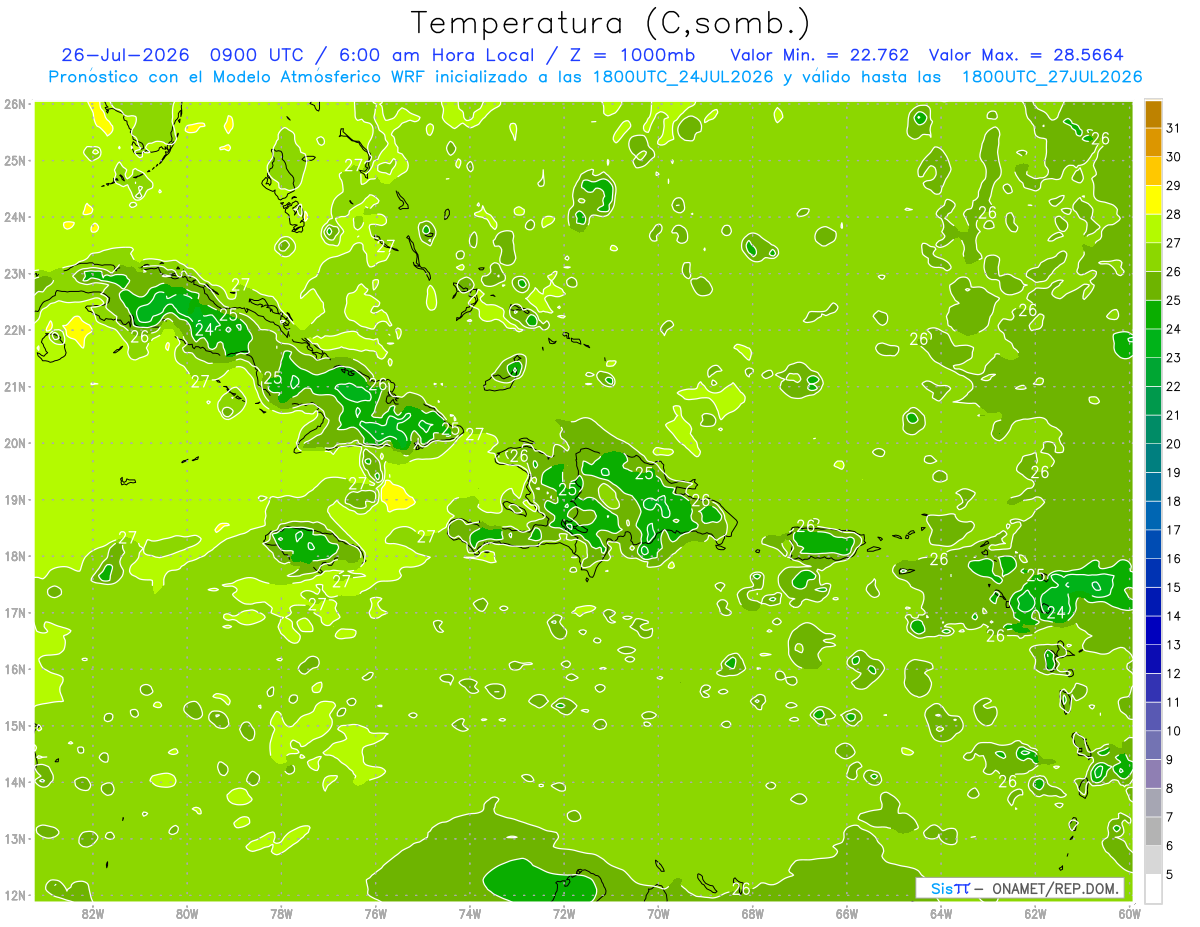This screenshot has width=1200, height=927.
Task: Click the "15" color scale label
Action: coord(1174,587)
